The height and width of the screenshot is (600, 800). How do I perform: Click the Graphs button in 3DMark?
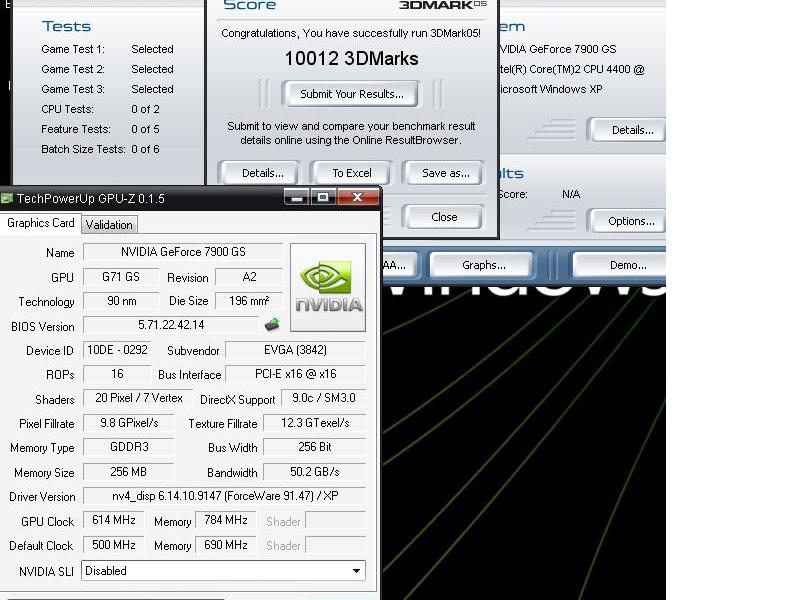(x=484, y=265)
